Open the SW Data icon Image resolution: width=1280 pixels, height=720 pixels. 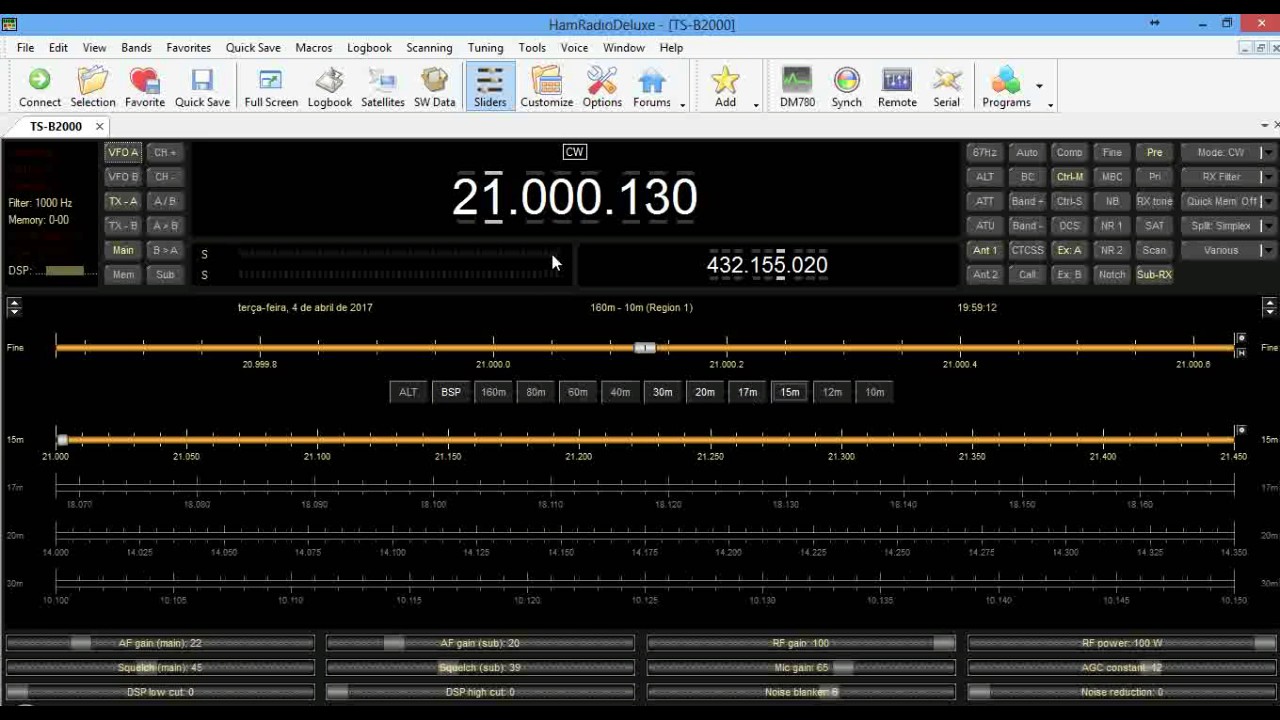(434, 87)
